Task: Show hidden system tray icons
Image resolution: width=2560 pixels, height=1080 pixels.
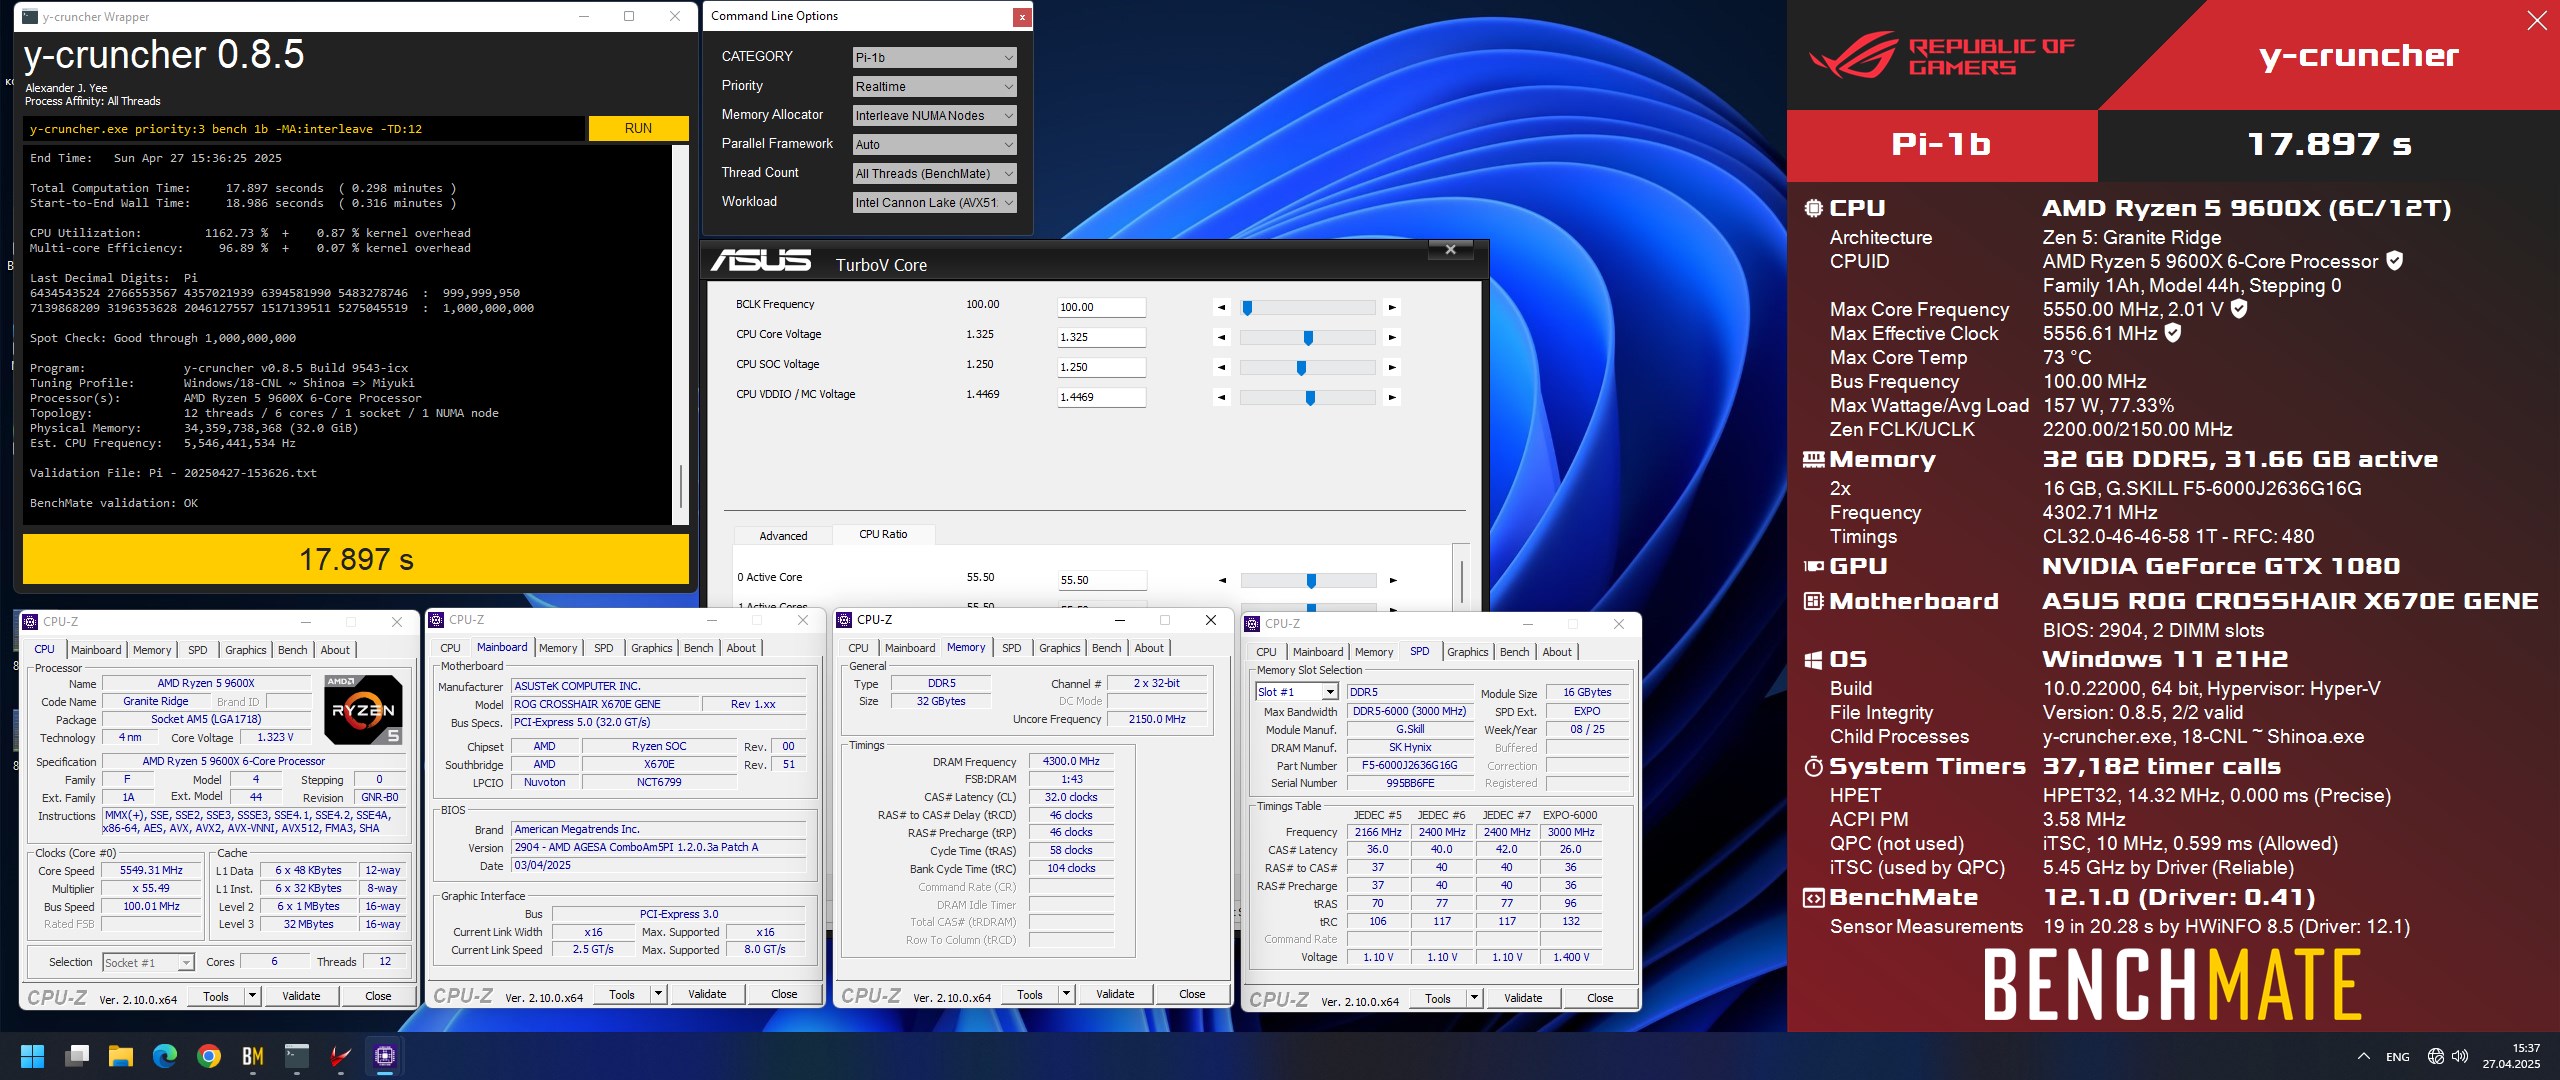Action: click(x=2364, y=1056)
